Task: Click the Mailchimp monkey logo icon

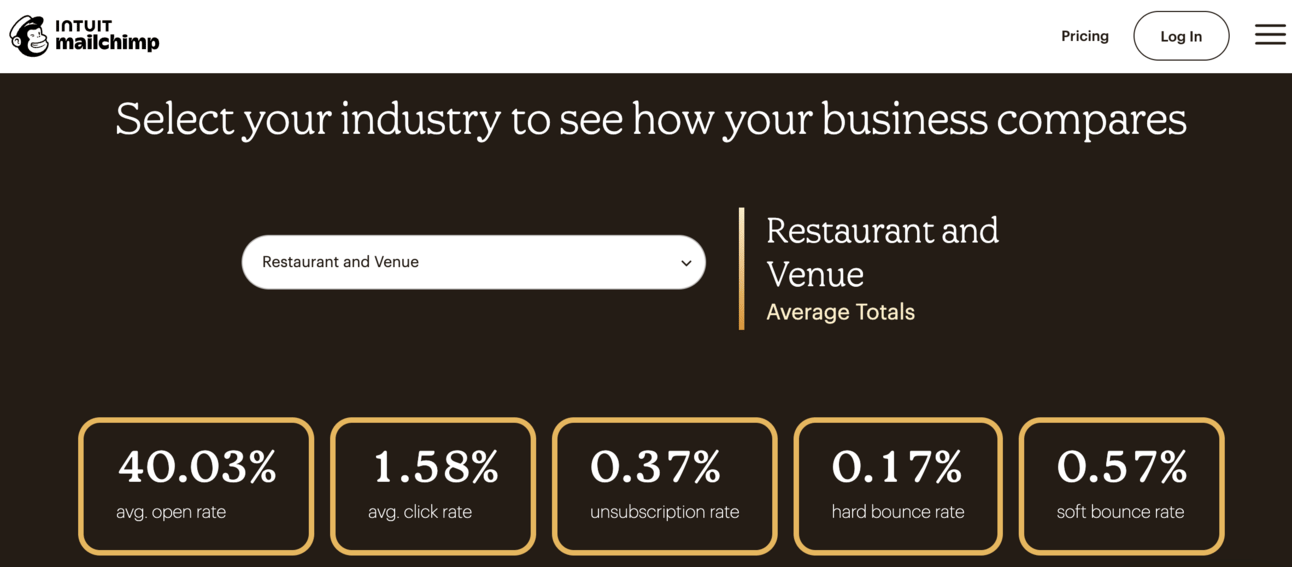Action: coord(29,36)
